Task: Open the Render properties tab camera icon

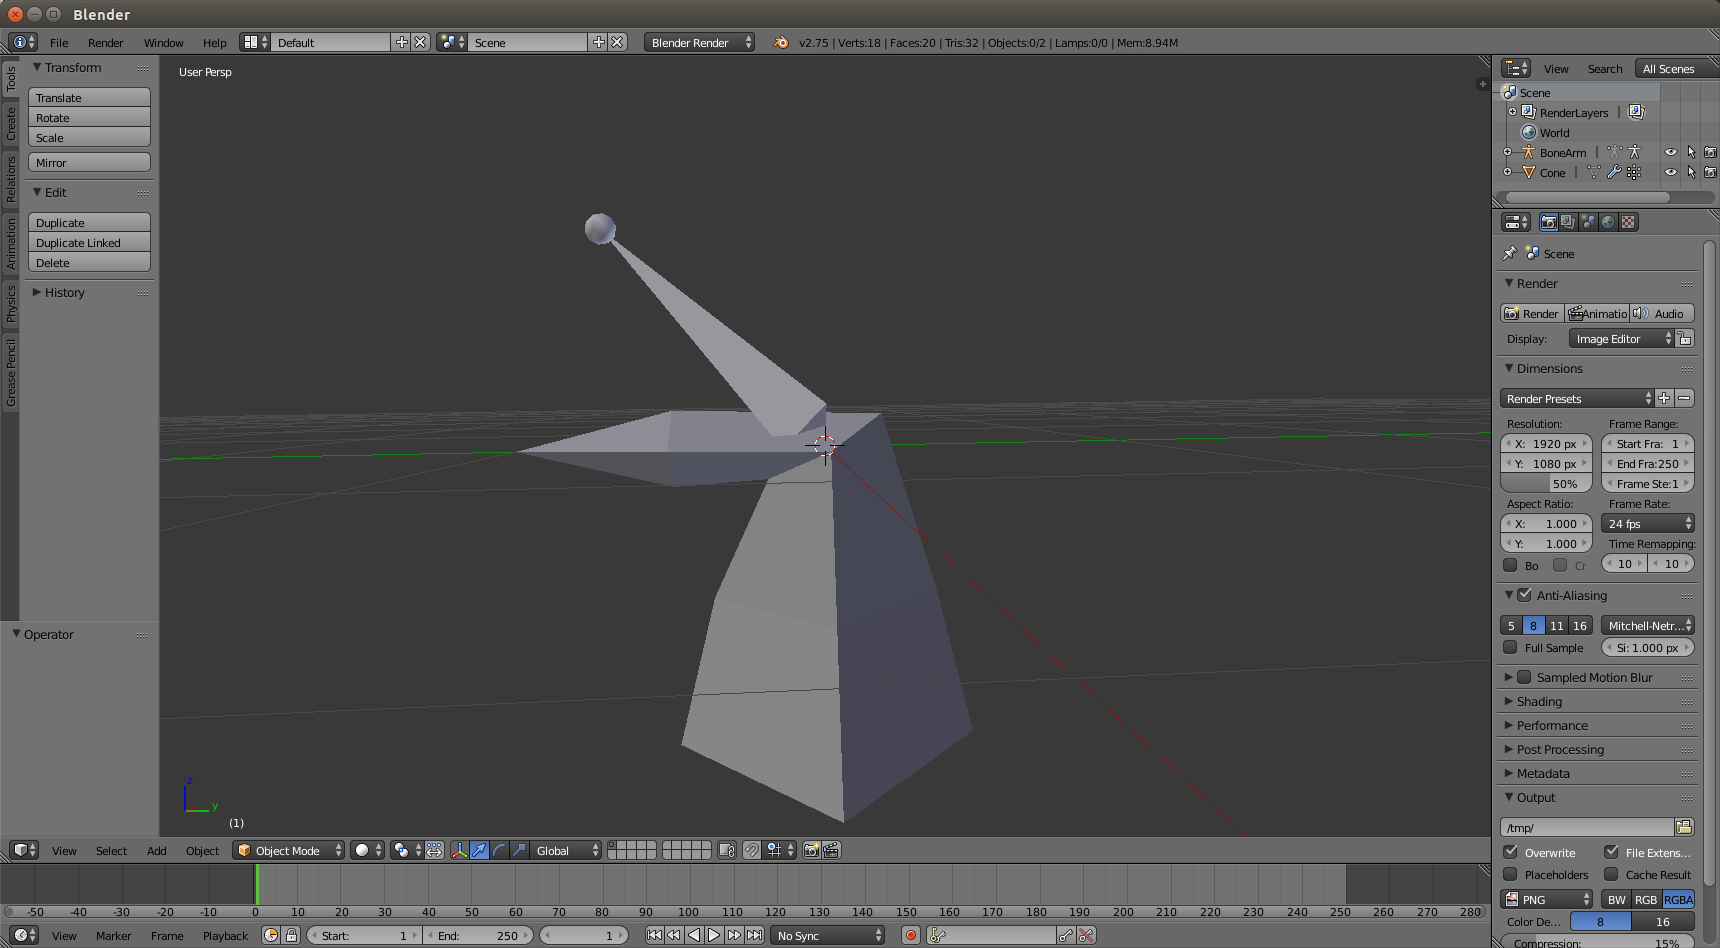Action: point(1548,222)
